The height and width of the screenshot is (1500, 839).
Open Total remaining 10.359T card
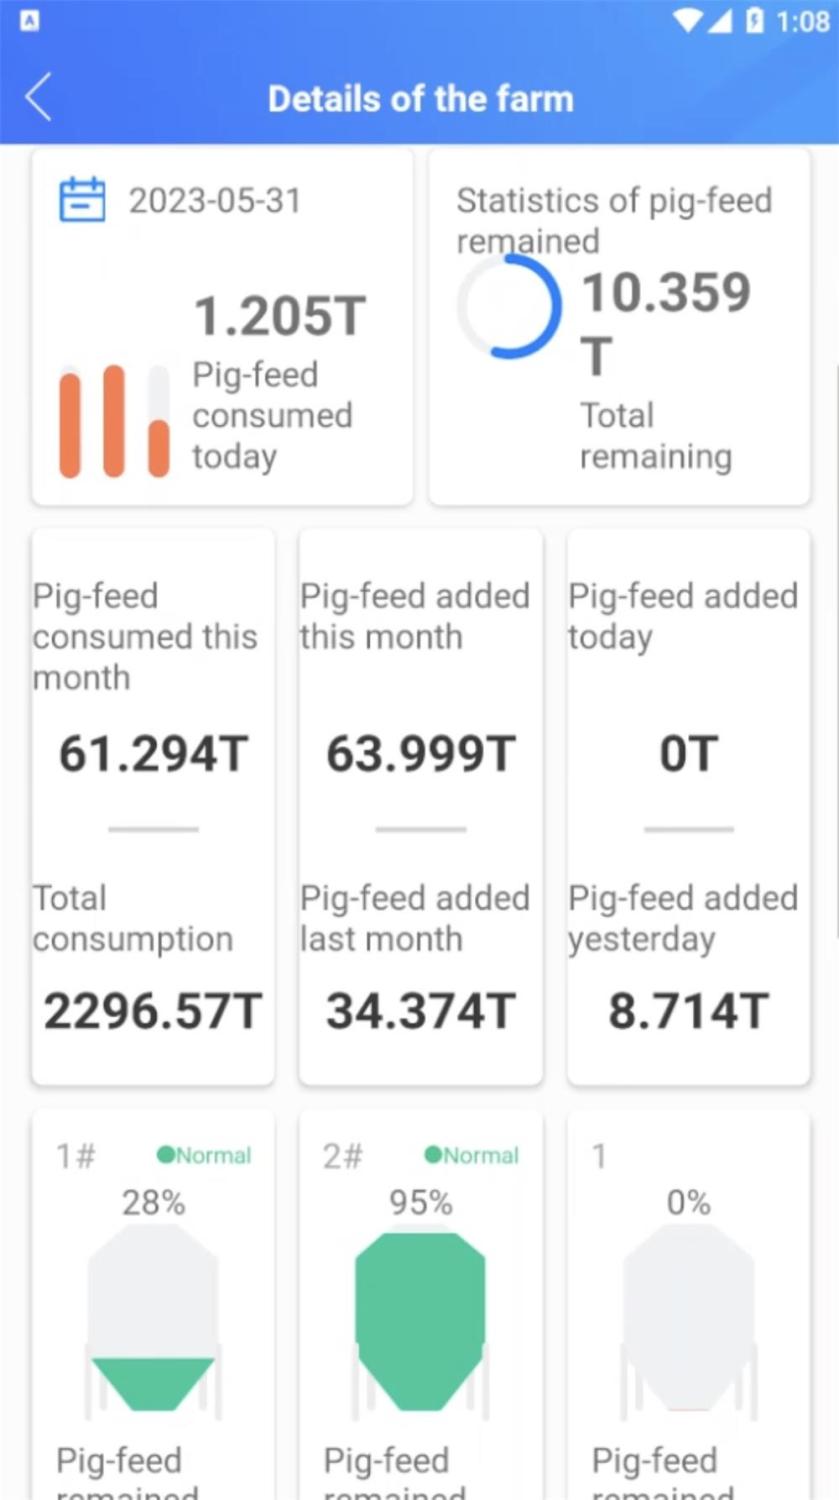click(x=619, y=327)
